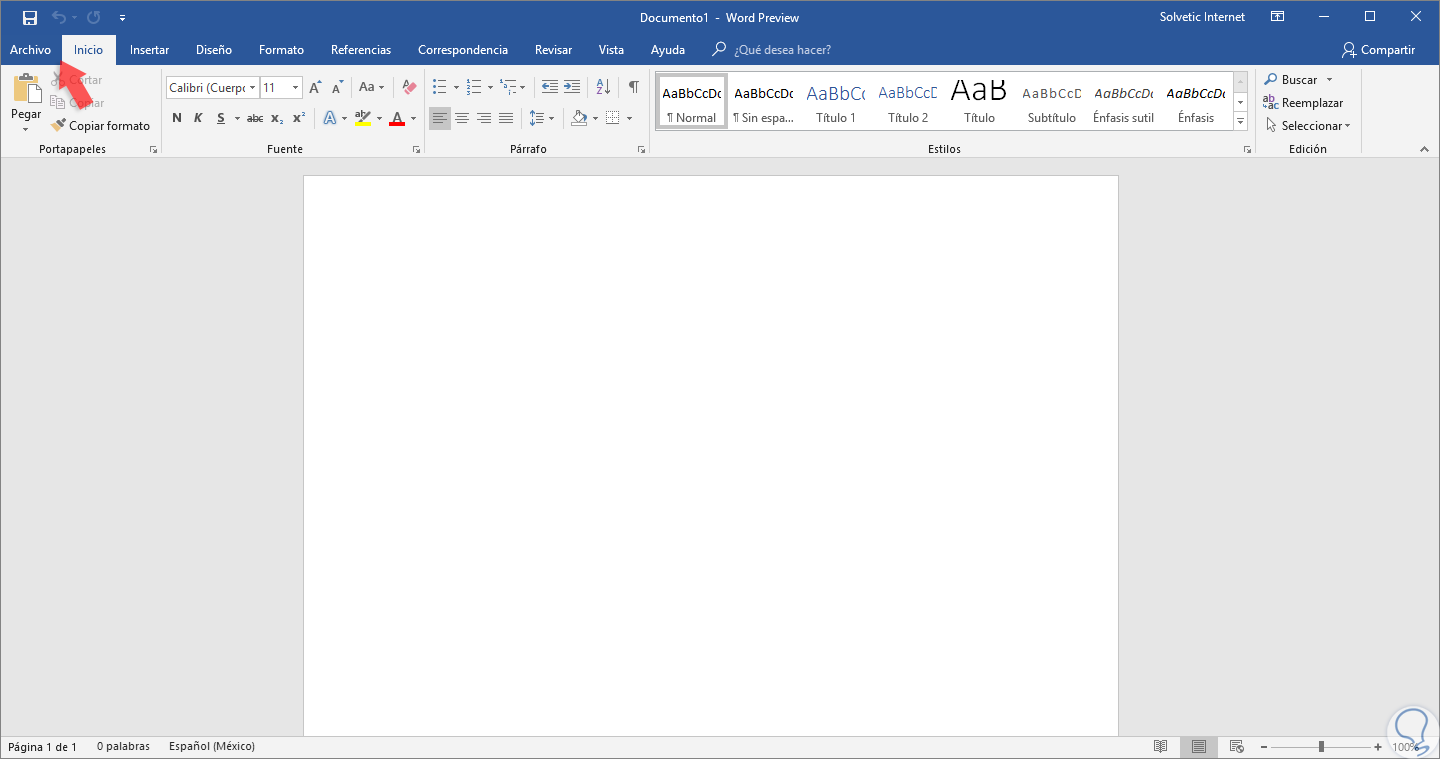Click the Compartir button
Screen dimensions: 1440x759
(x=1379, y=50)
